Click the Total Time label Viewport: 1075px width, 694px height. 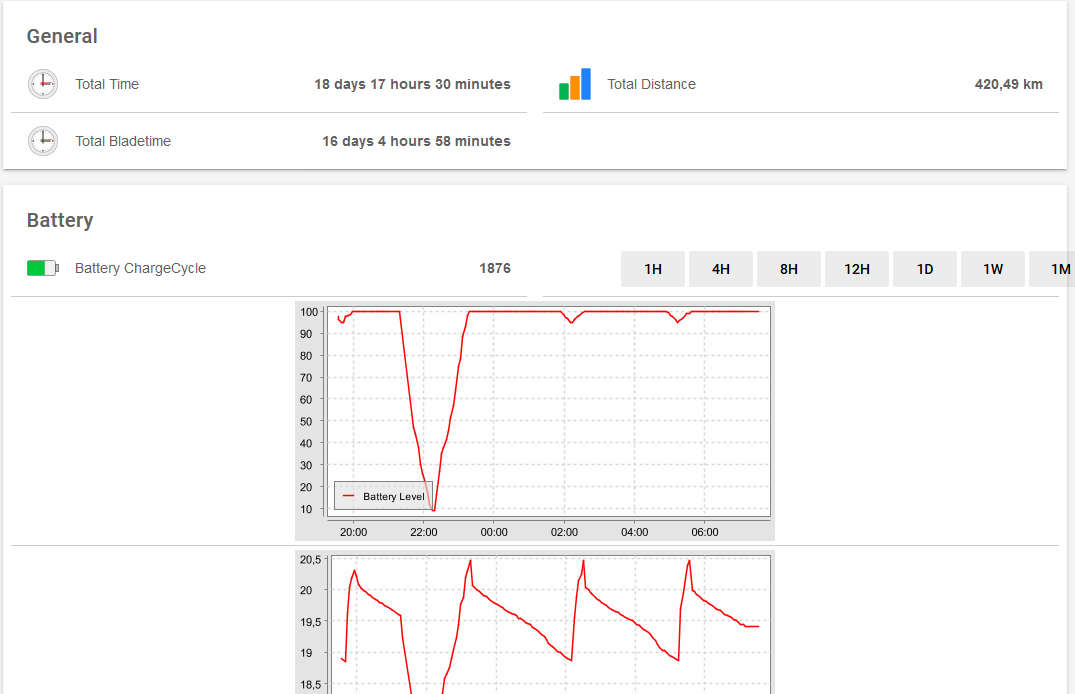tap(107, 84)
